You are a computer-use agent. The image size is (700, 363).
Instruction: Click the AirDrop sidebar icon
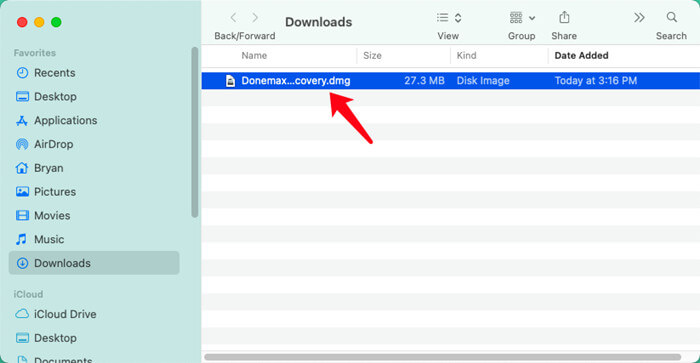(x=22, y=144)
